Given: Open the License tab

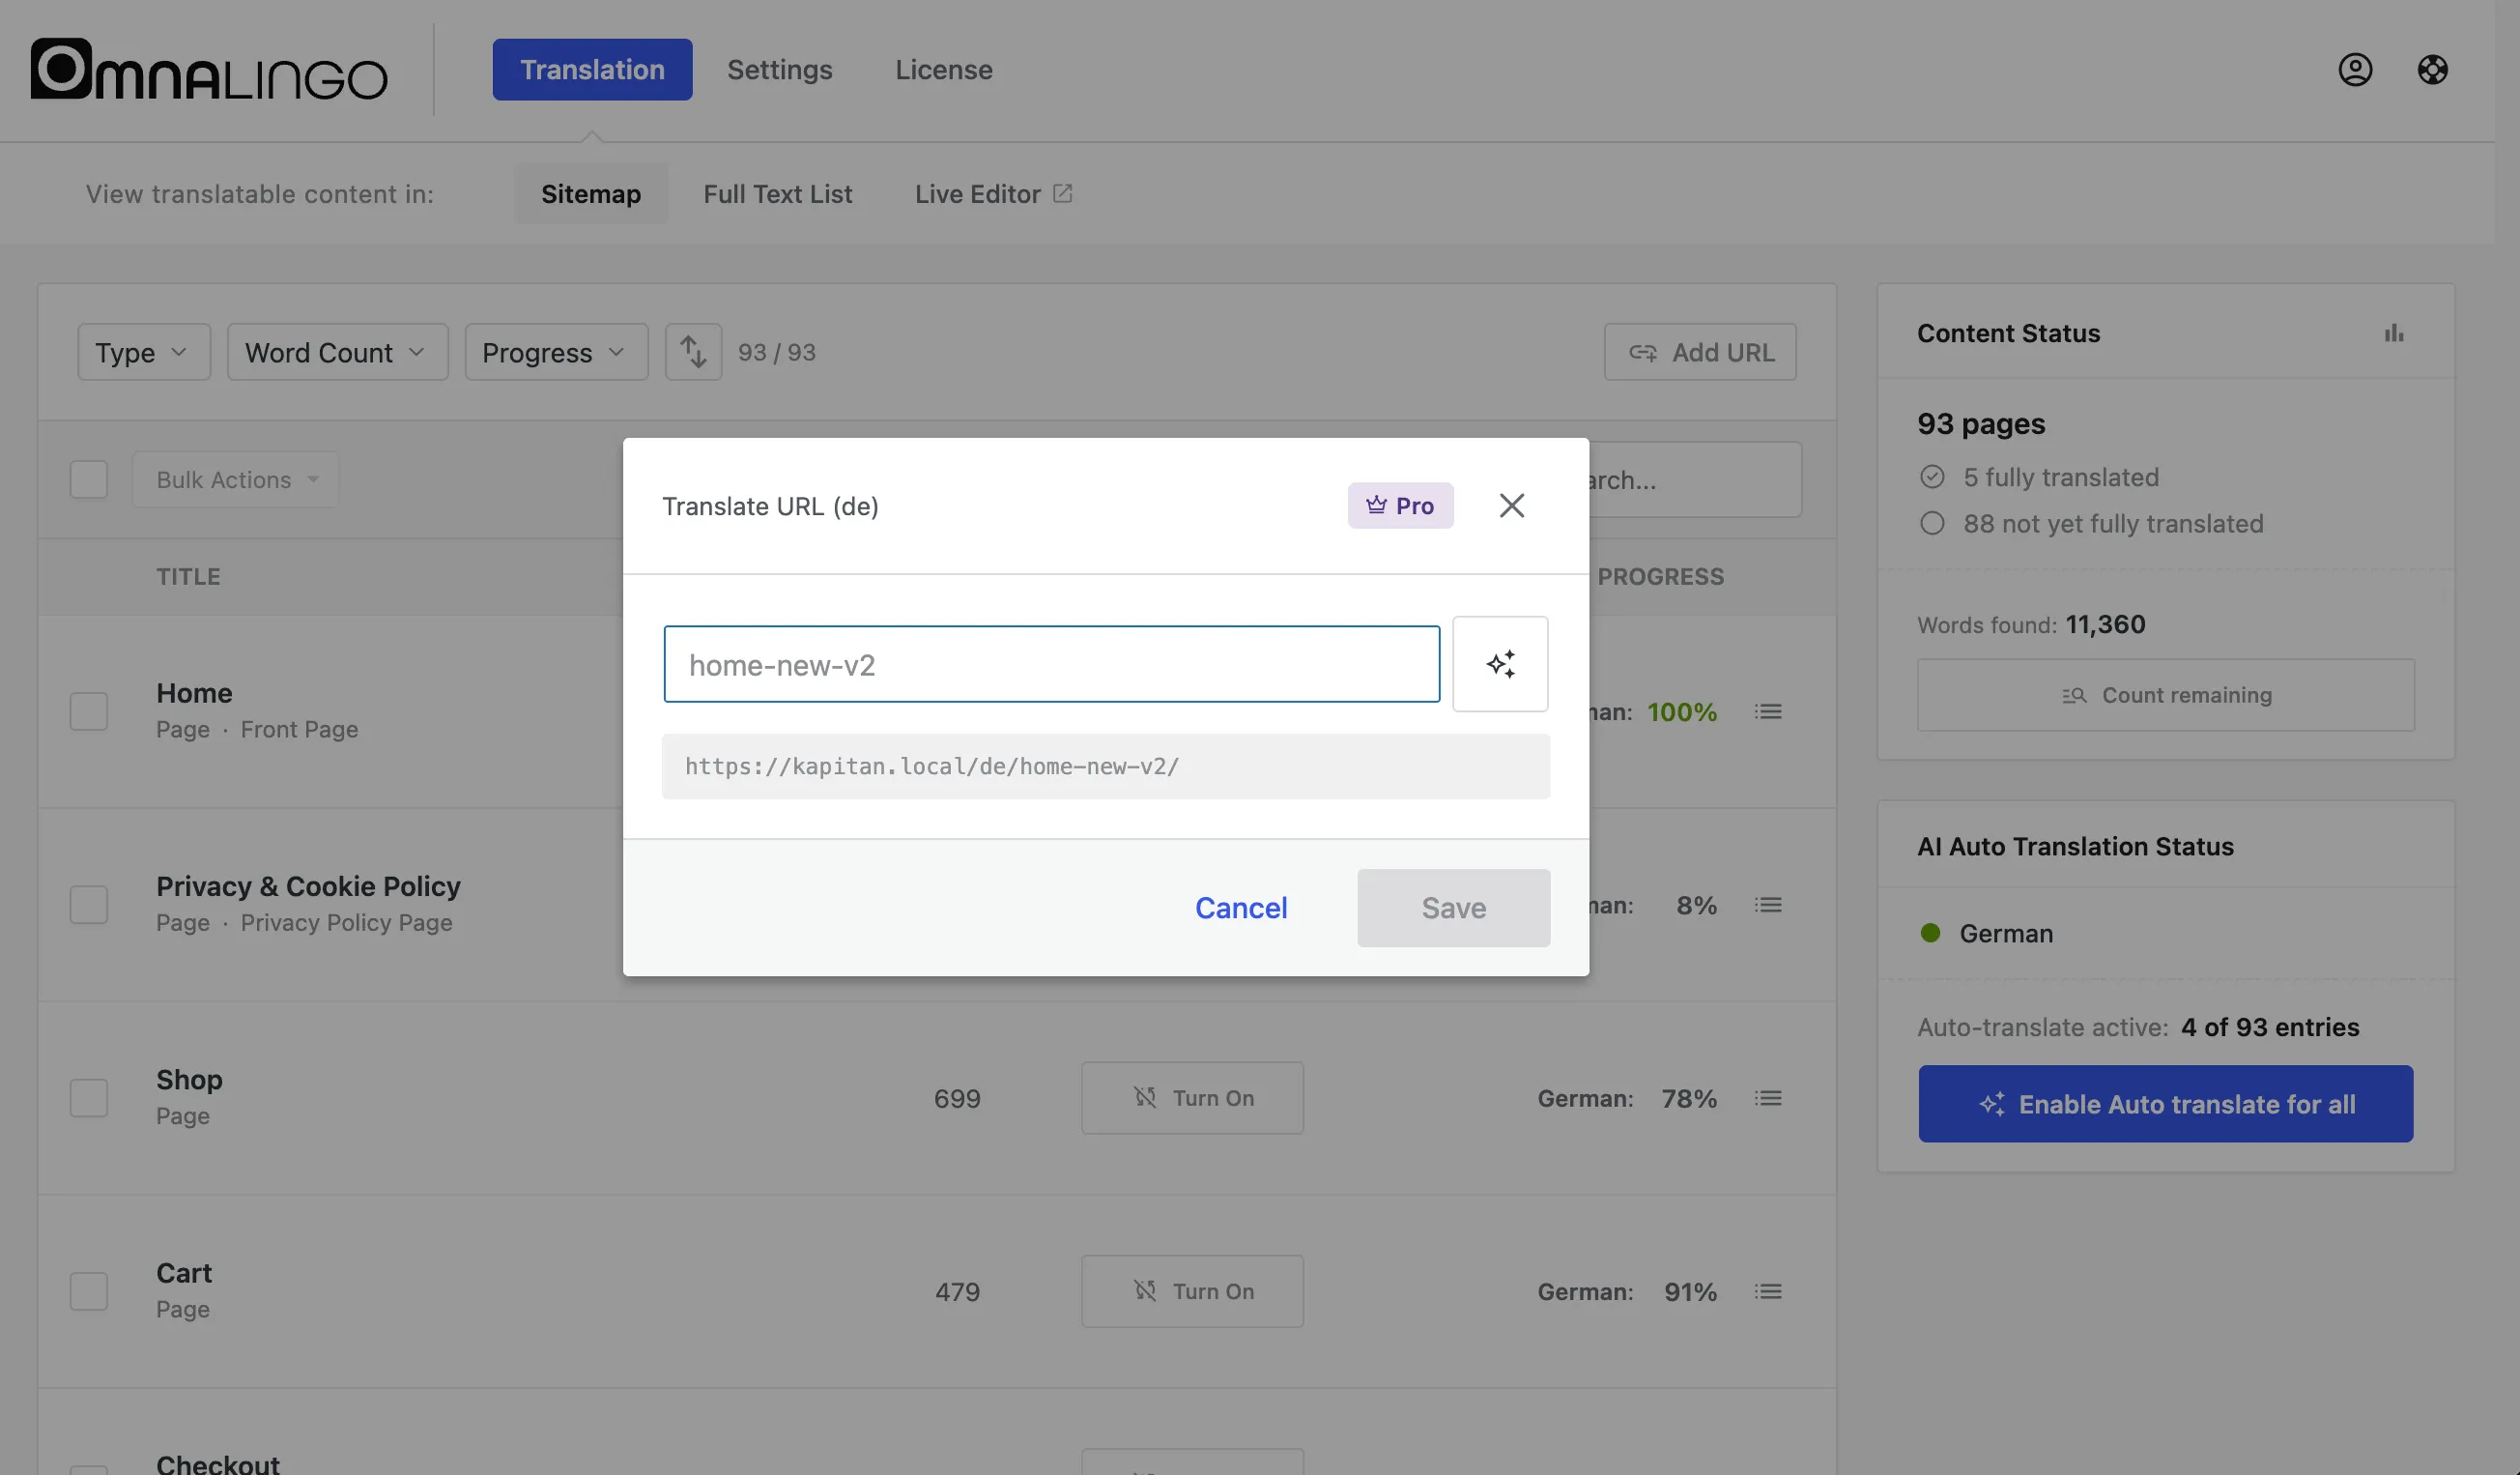Looking at the screenshot, I should pyautogui.click(x=943, y=69).
